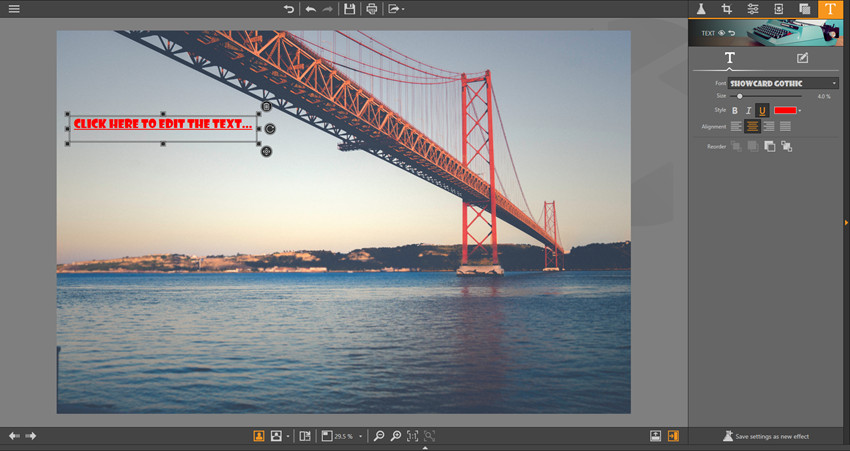Viewport: 850px width, 451px height.
Task: Go to next image with right arrow
Action: point(31,436)
